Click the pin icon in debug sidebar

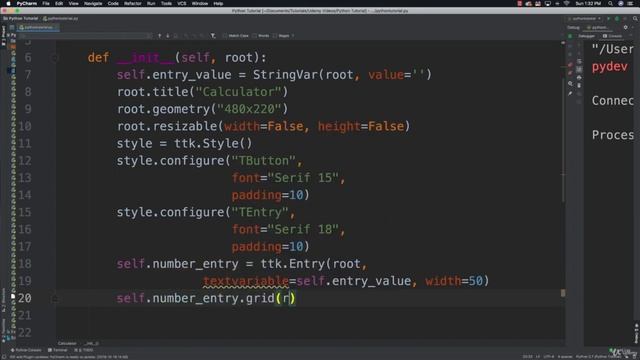click(x=570, y=93)
